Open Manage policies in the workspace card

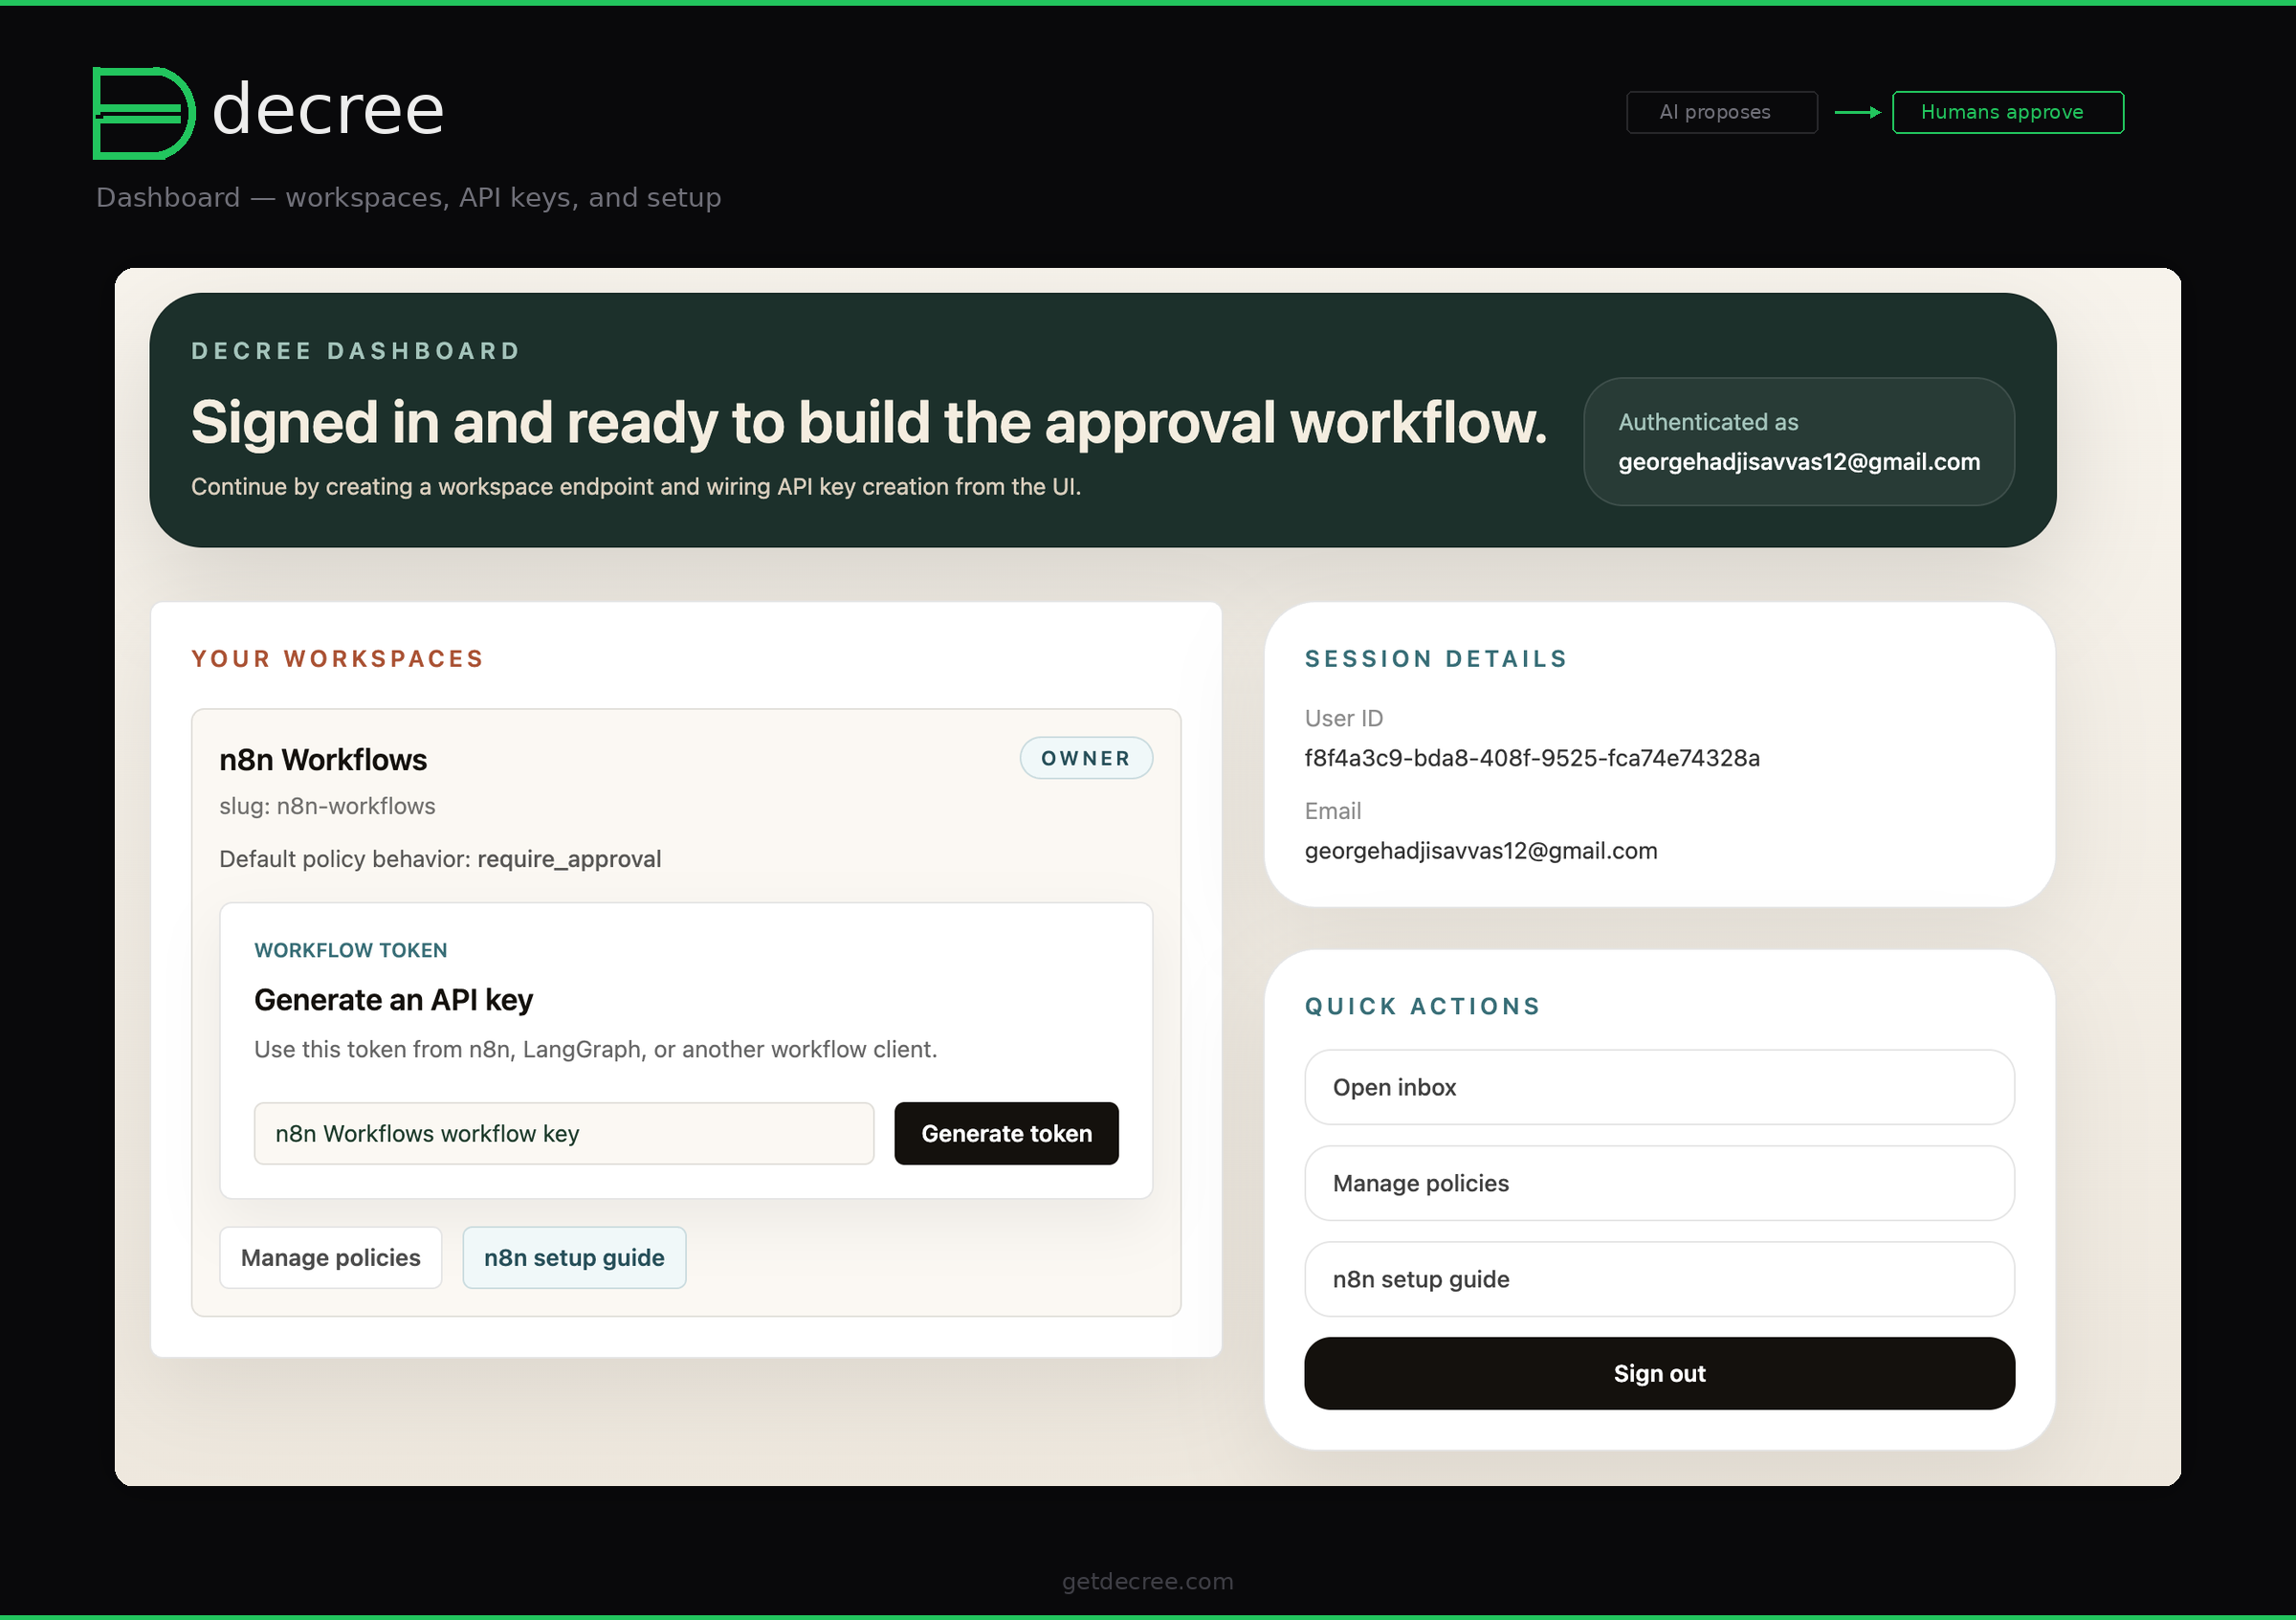(x=330, y=1257)
